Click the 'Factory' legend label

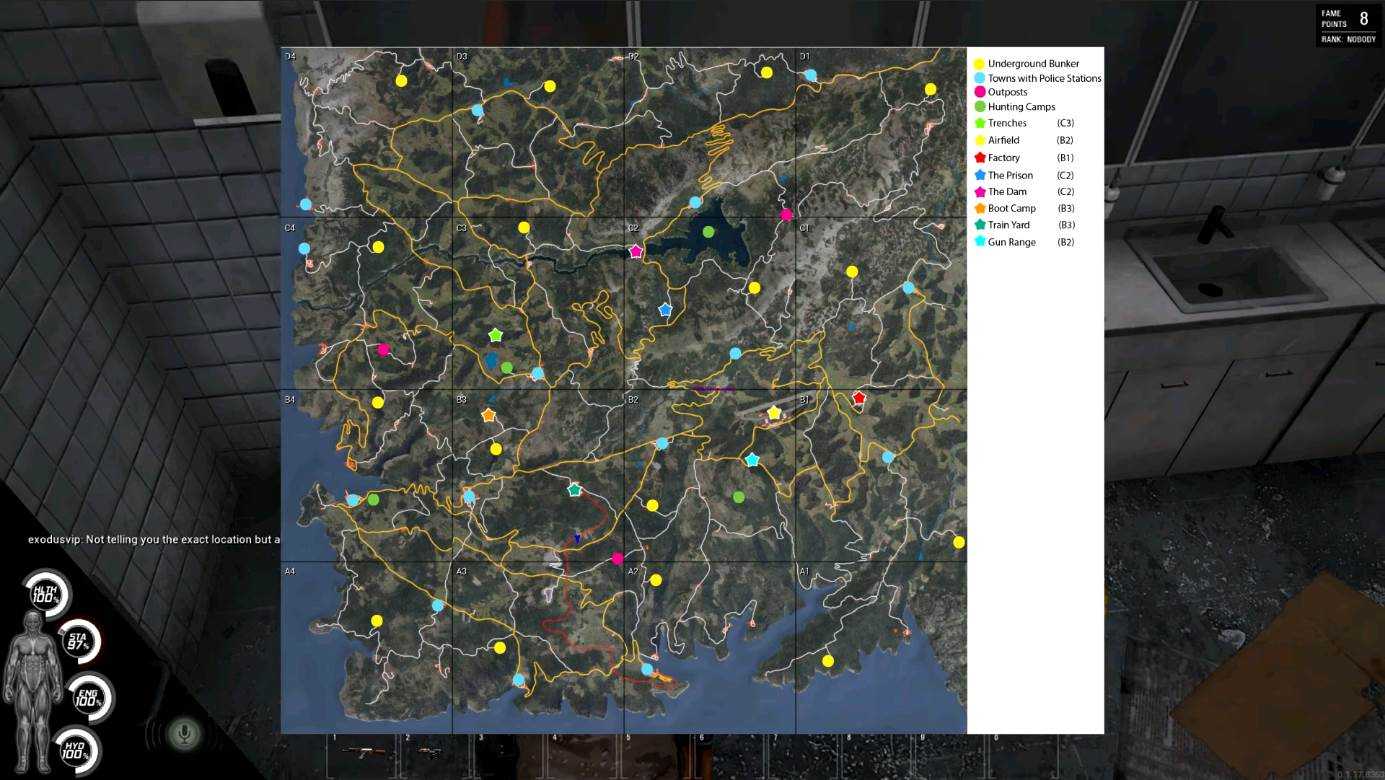pyautogui.click(x=1004, y=158)
